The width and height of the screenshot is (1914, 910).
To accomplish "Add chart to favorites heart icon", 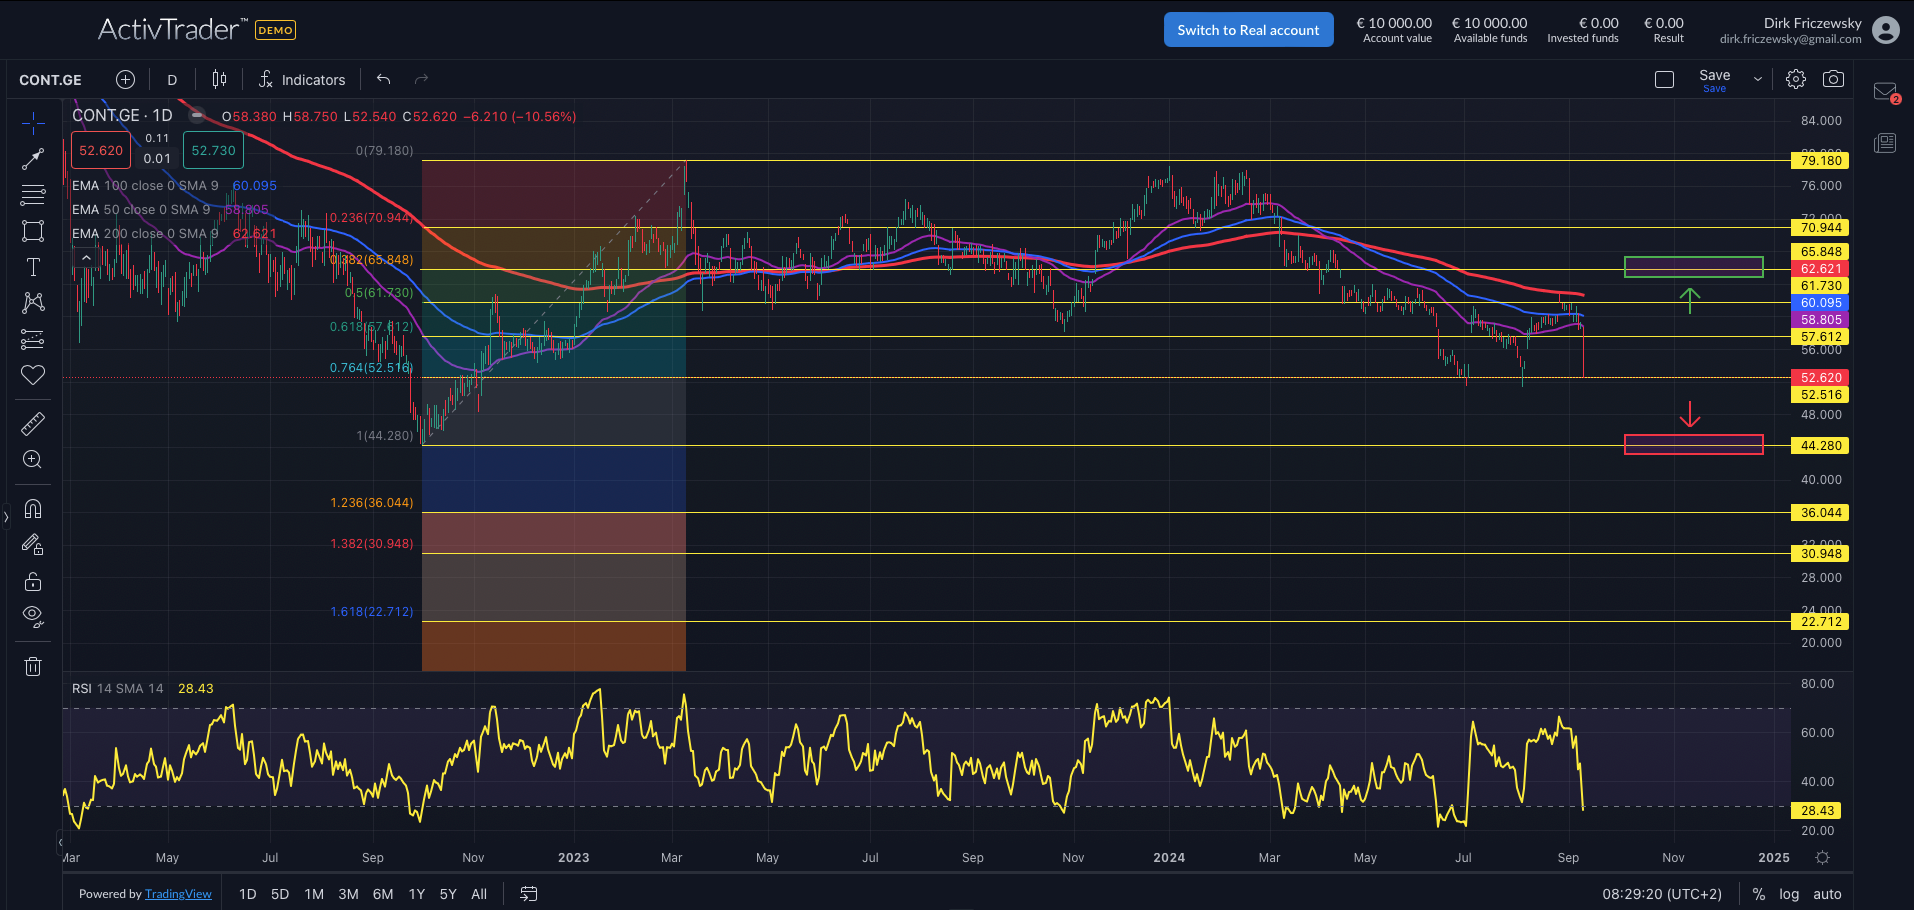I will click(x=33, y=375).
